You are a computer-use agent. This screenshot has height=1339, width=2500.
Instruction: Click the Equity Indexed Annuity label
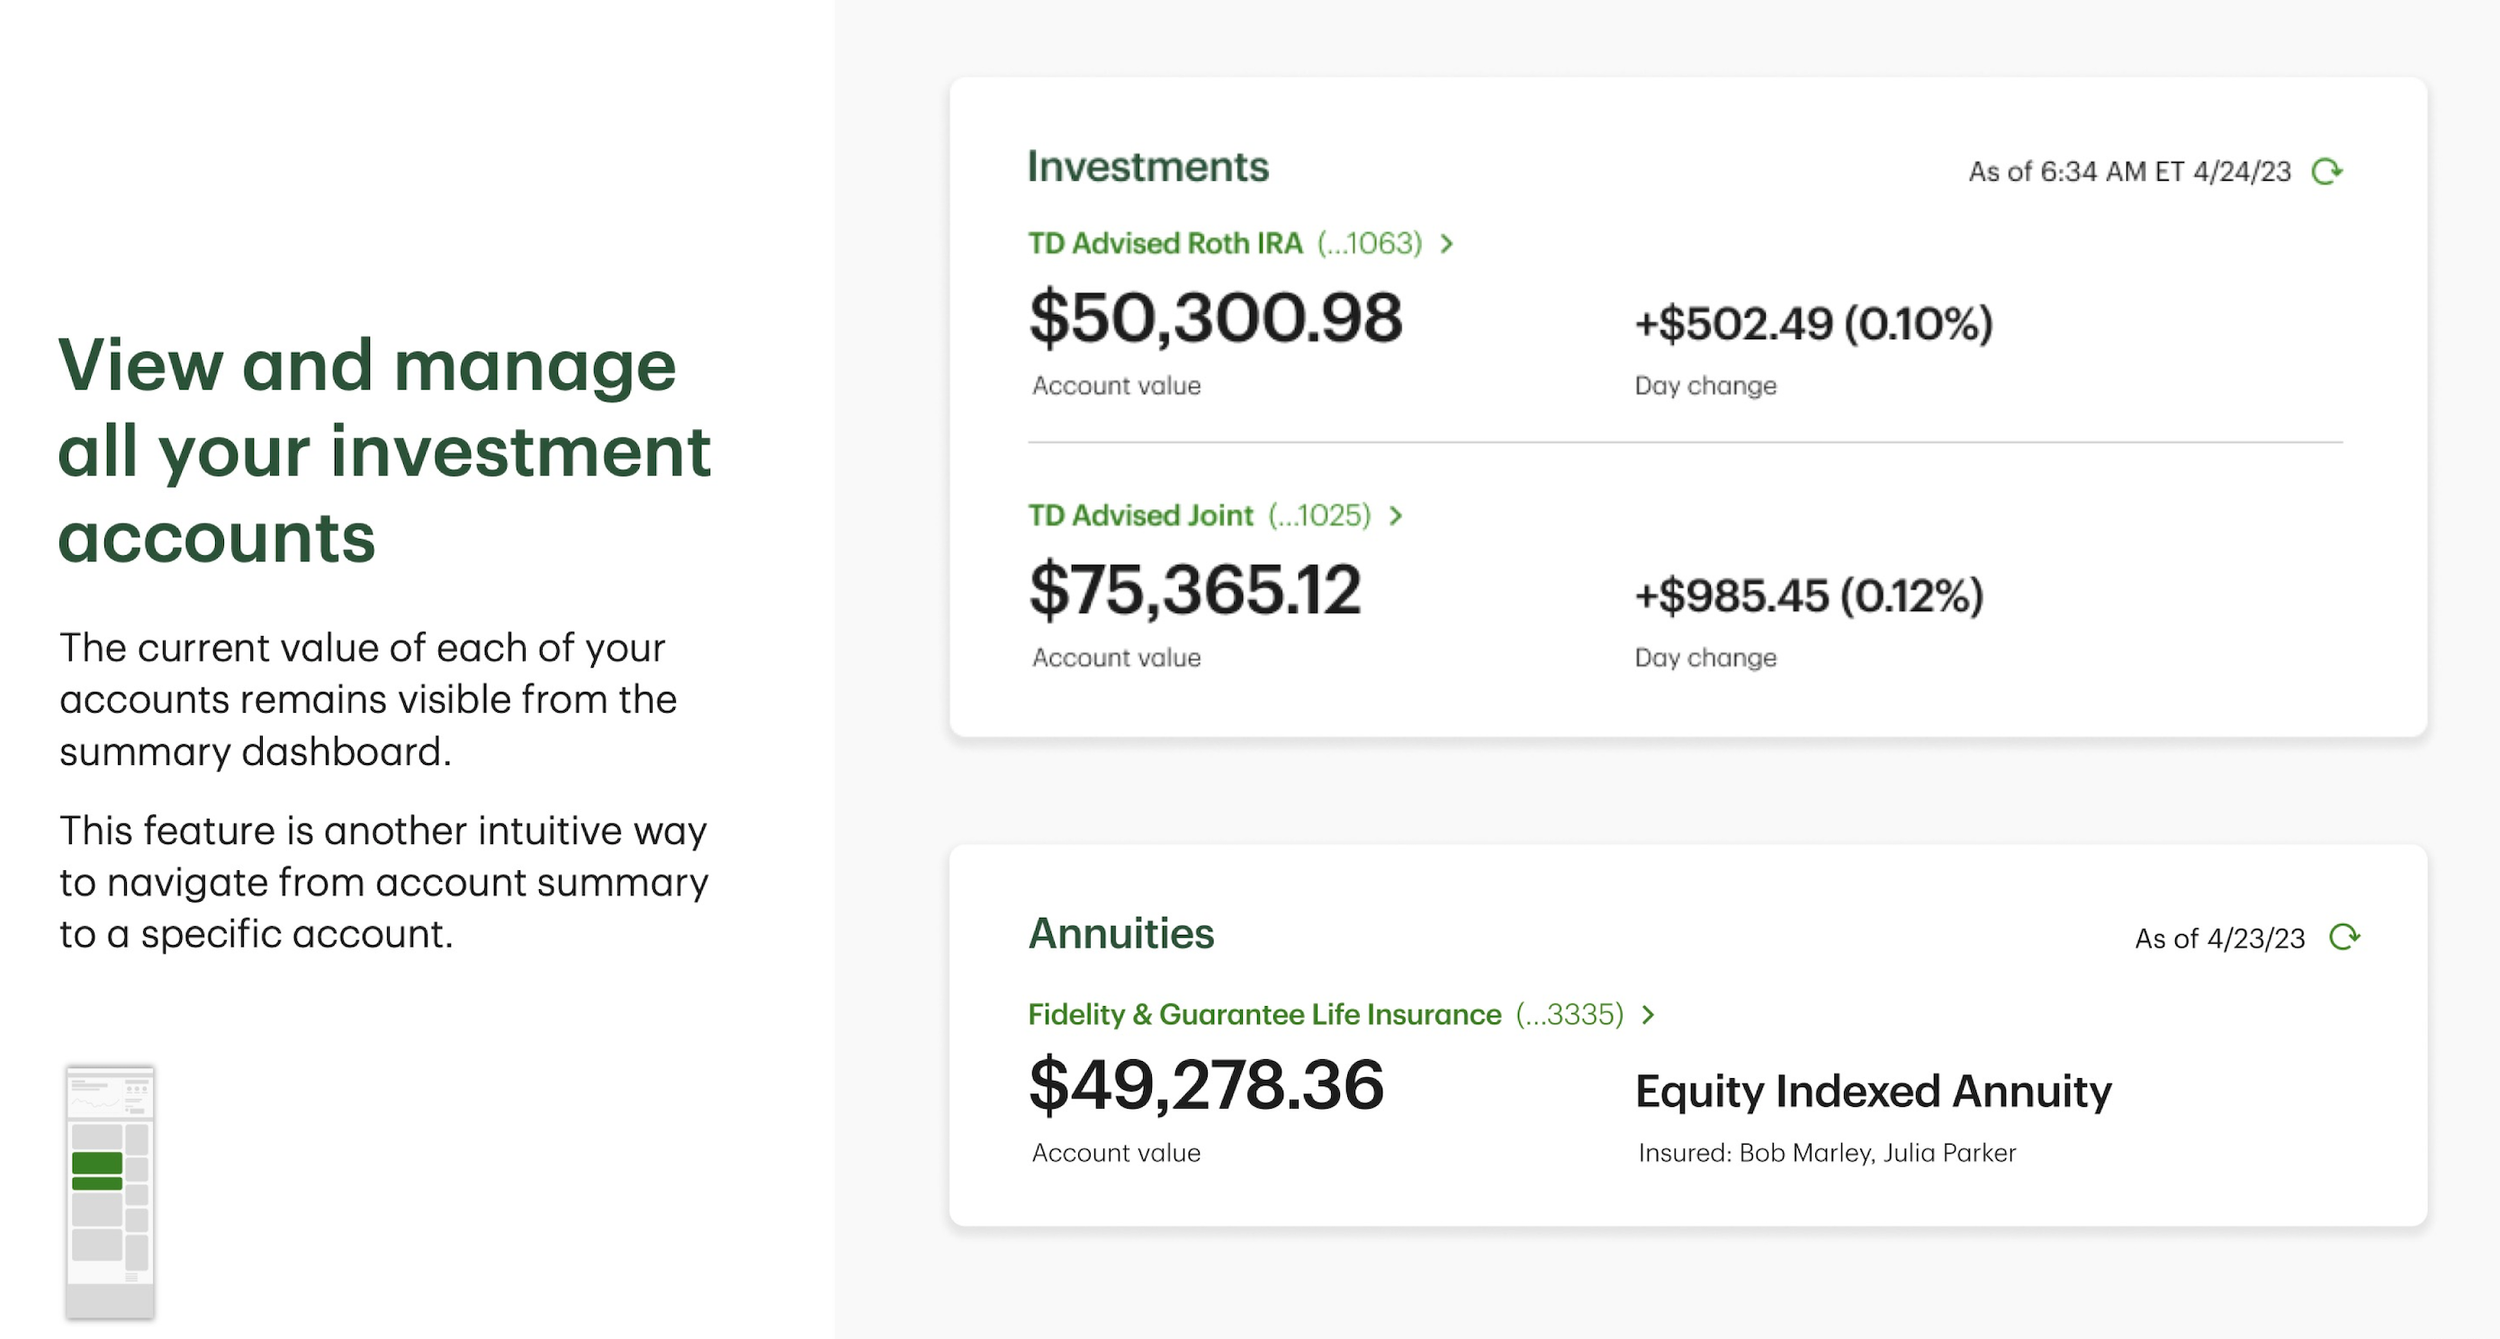[1873, 1091]
